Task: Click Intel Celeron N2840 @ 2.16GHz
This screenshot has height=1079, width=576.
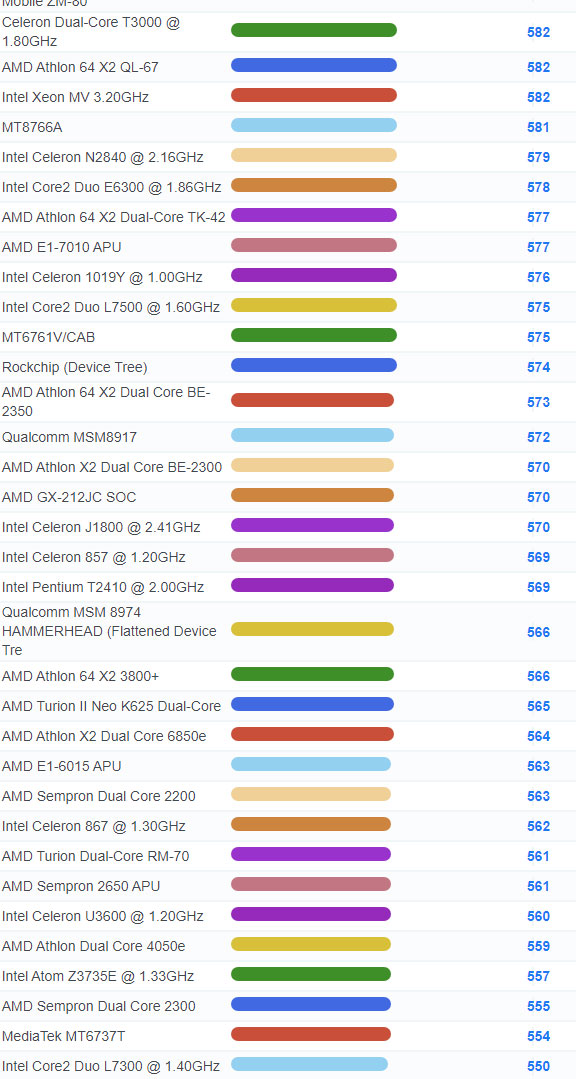Action: tap(103, 158)
